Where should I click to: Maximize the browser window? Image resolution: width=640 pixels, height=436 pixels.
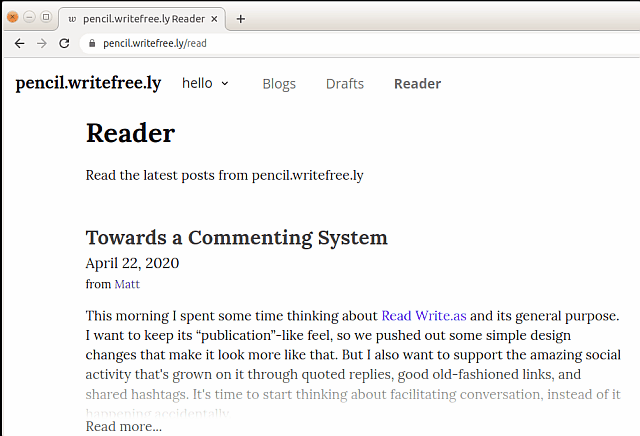pyautogui.click(x=46, y=17)
